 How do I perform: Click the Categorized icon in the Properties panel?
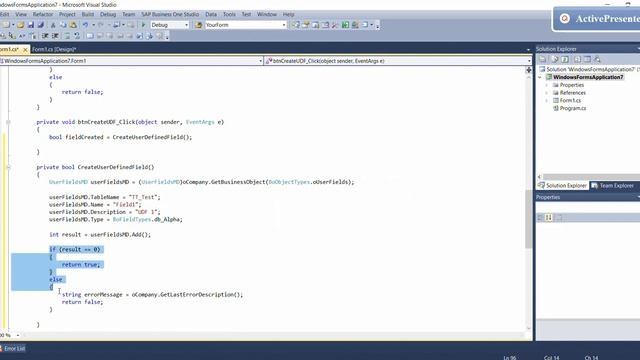pyautogui.click(x=540, y=218)
